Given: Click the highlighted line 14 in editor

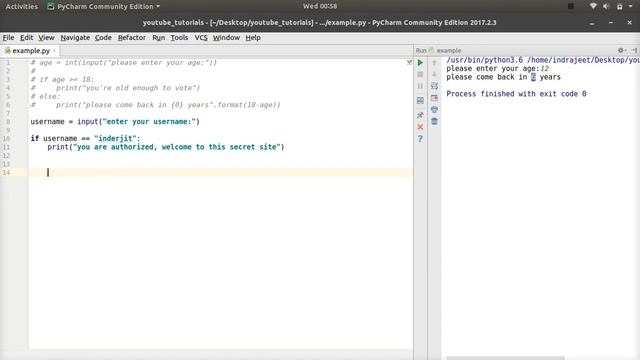Looking at the screenshot, I should (220, 172).
